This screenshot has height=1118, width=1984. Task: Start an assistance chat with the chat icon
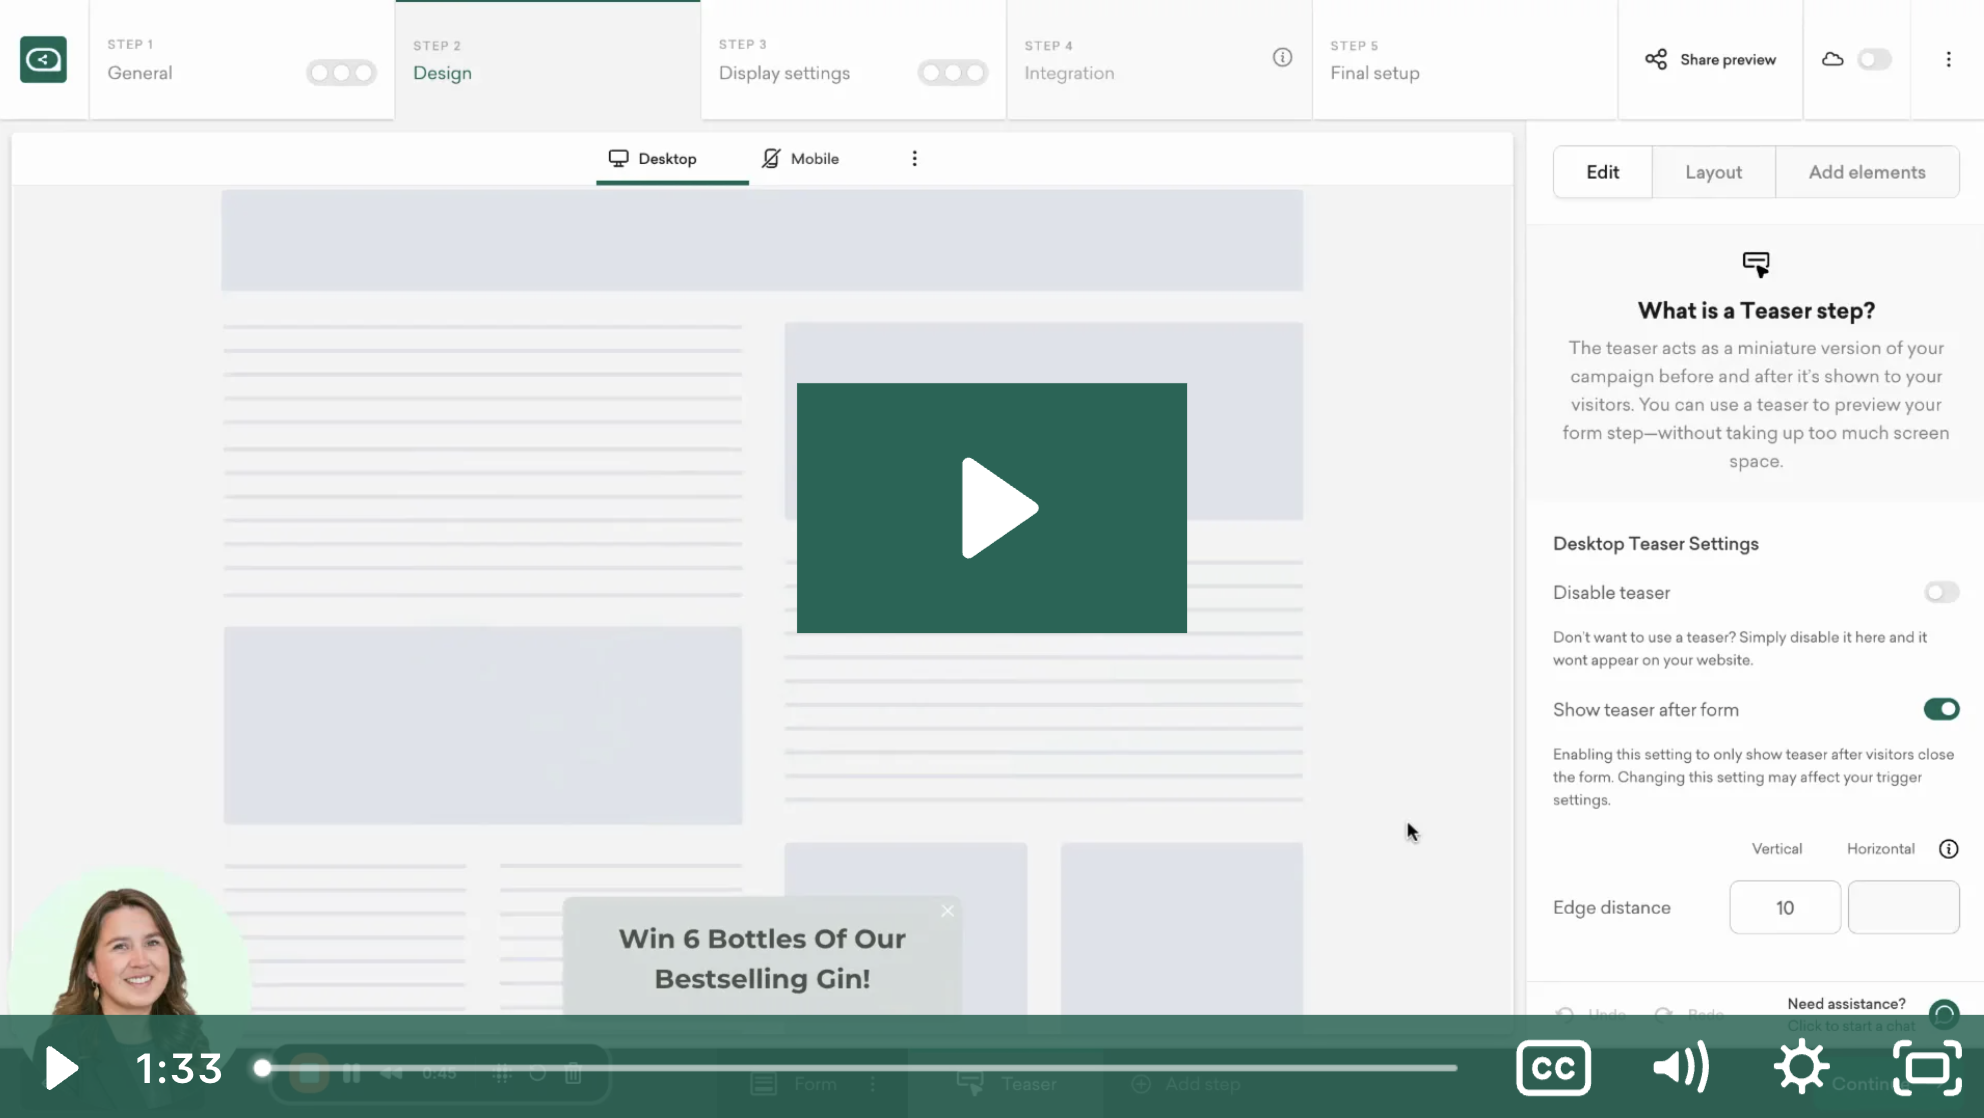[x=1944, y=1015]
